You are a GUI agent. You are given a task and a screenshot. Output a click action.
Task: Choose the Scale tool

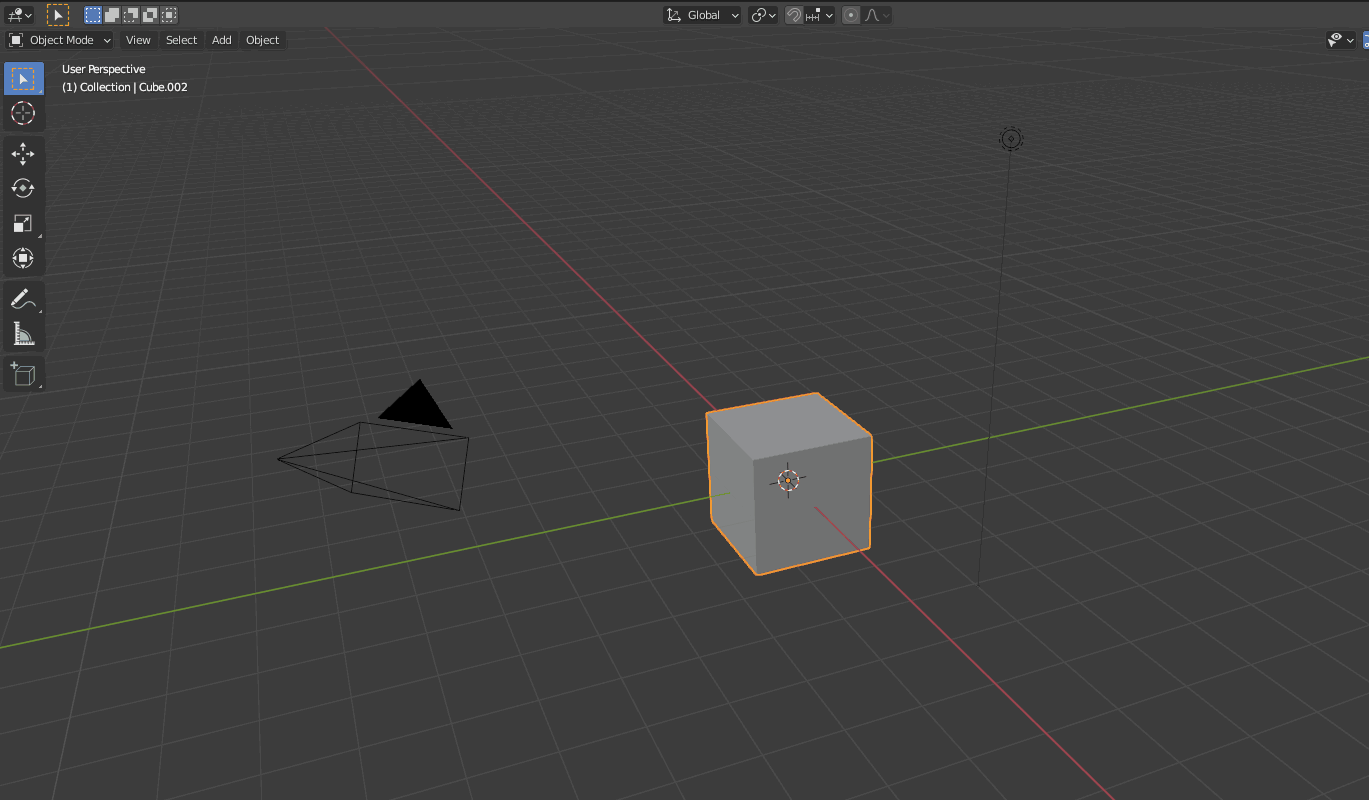point(23,223)
